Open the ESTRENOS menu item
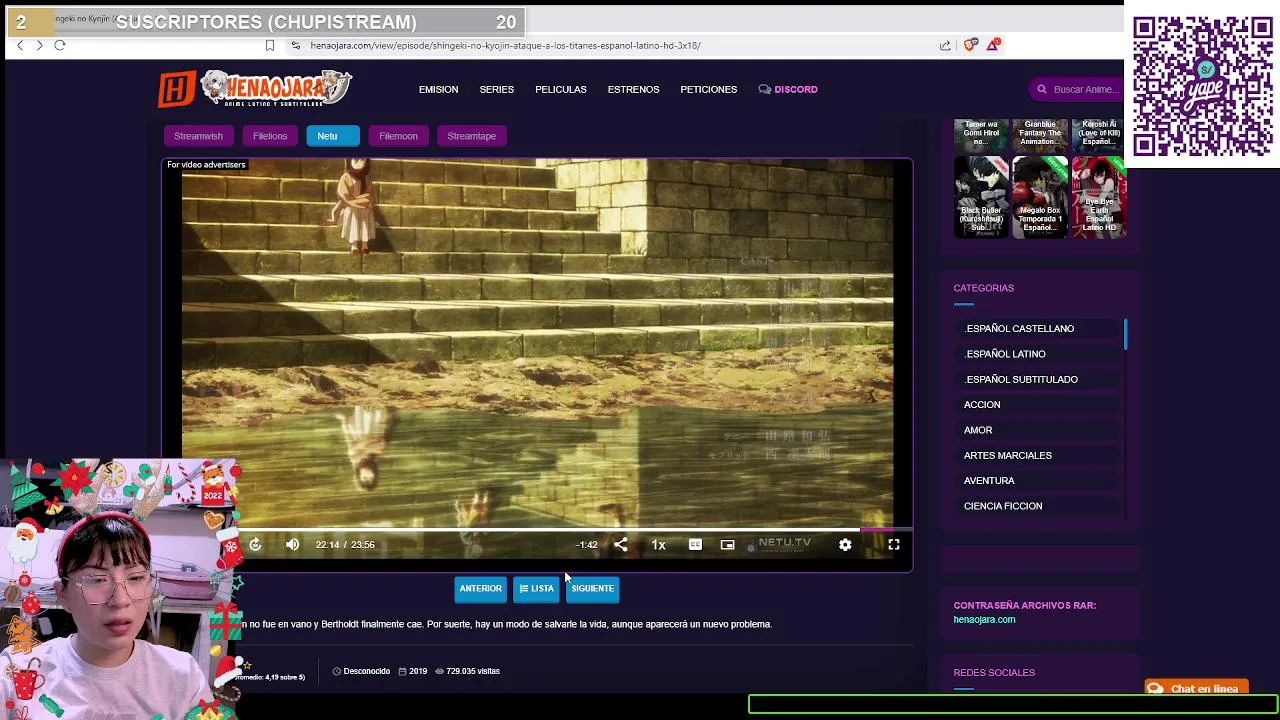The width and height of the screenshot is (1280, 720). pos(633,89)
